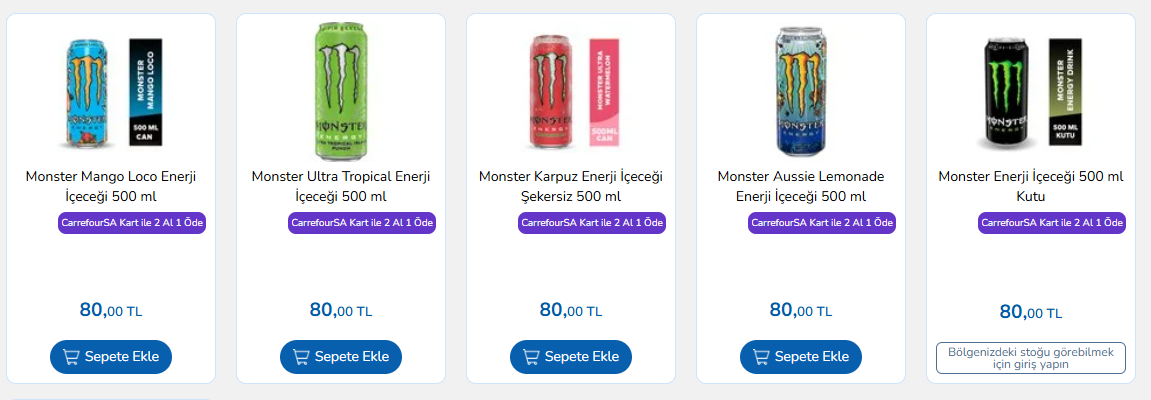Add Monster Aussie Lemonade to cart
The width and height of the screenshot is (1151, 400).
801,357
